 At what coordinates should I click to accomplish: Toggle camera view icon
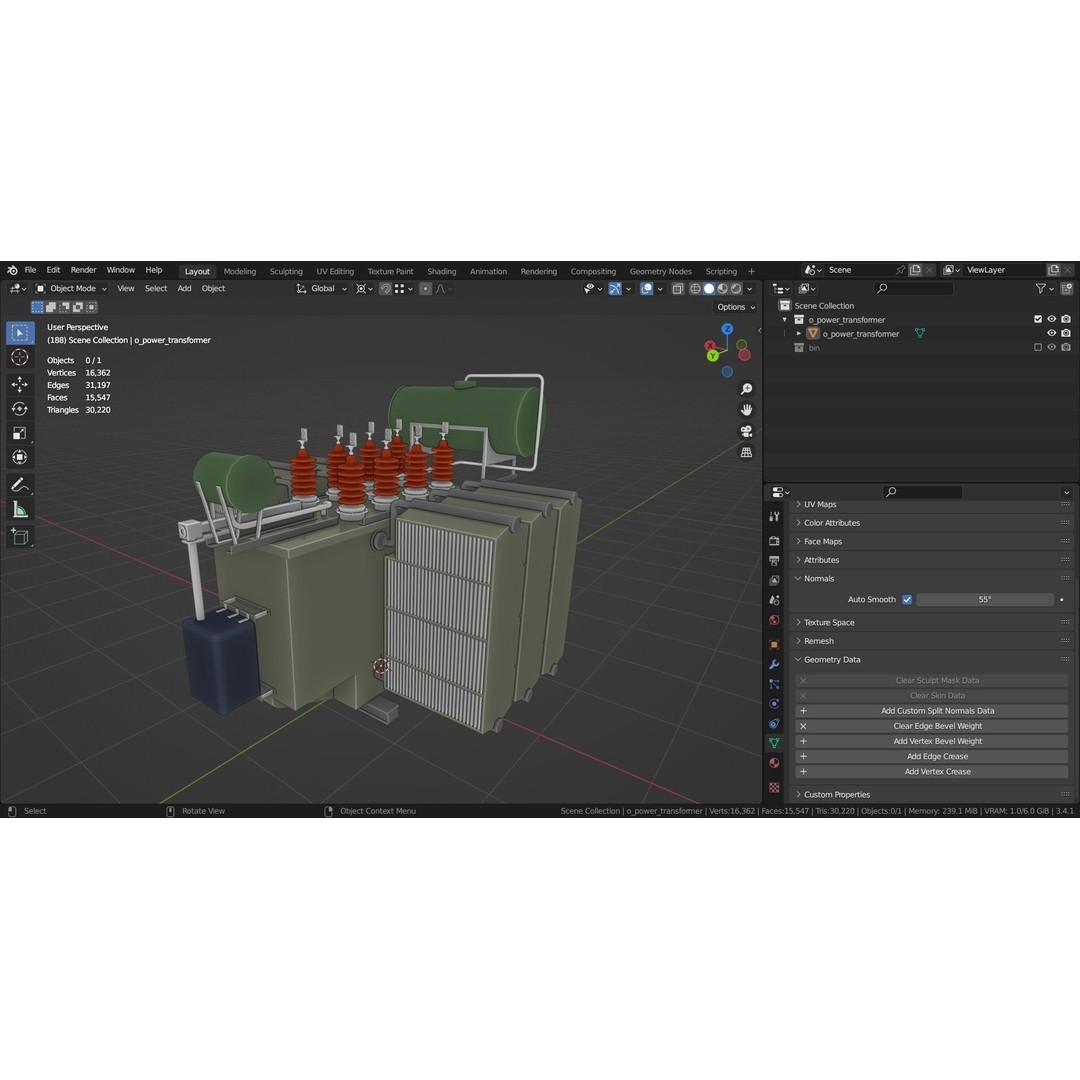click(x=746, y=431)
